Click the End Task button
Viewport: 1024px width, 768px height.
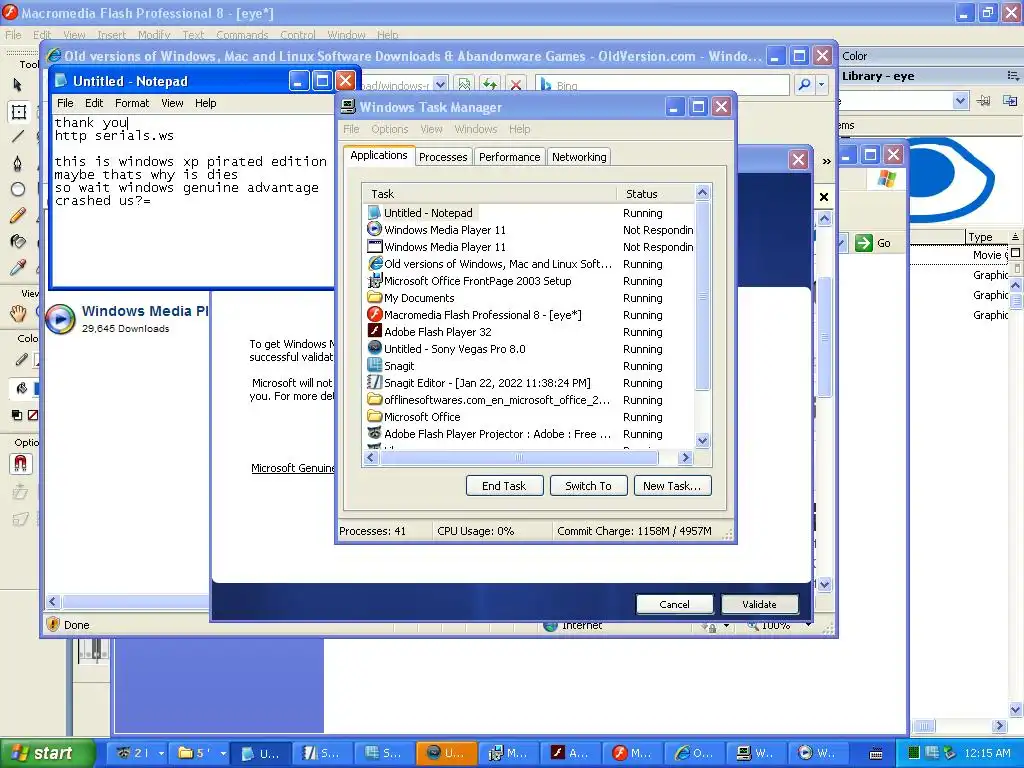tap(504, 486)
